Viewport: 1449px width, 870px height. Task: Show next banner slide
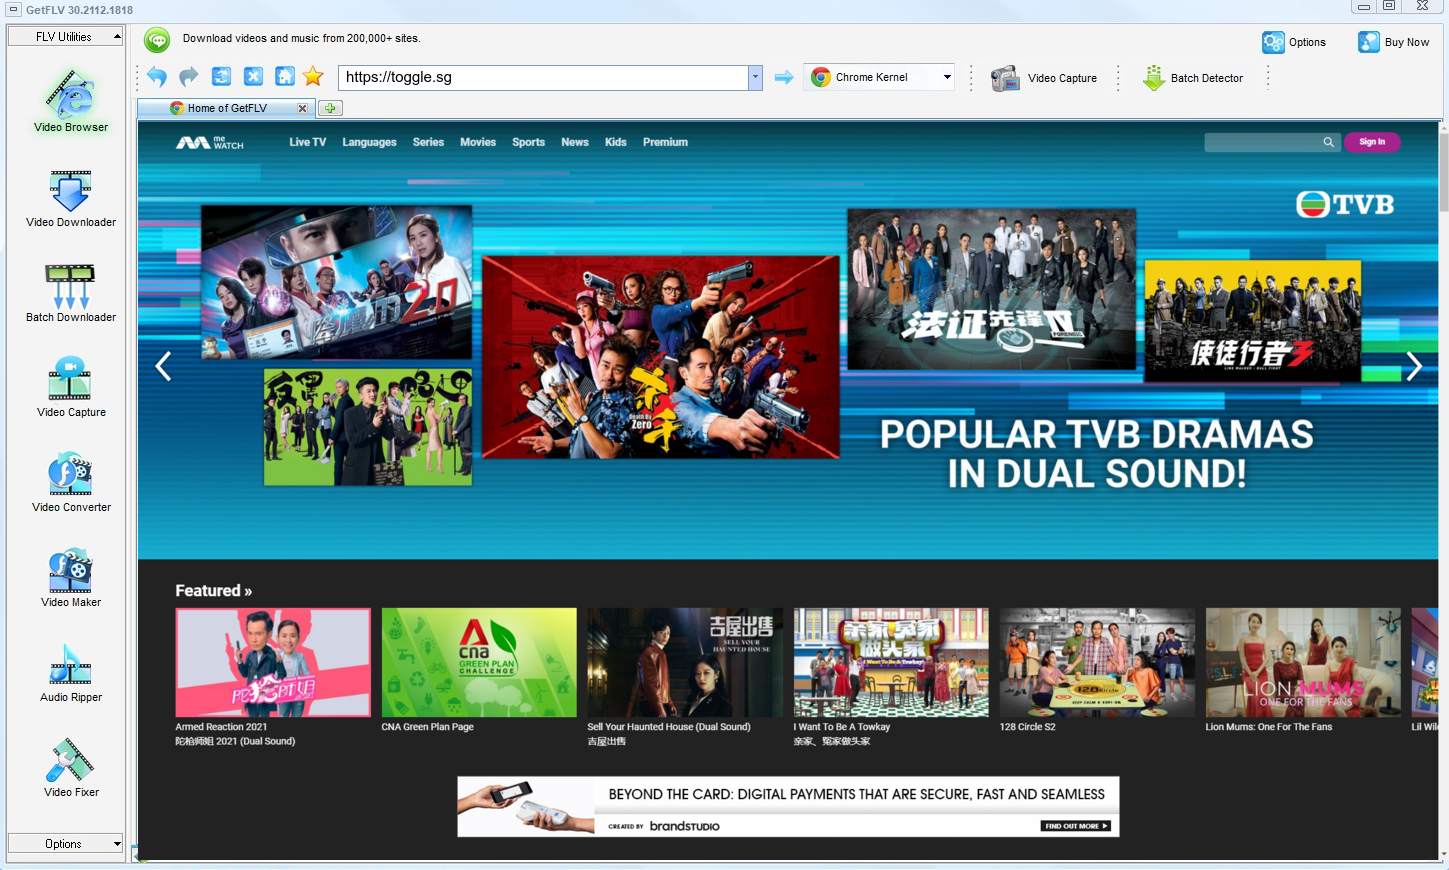[x=1414, y=367]
